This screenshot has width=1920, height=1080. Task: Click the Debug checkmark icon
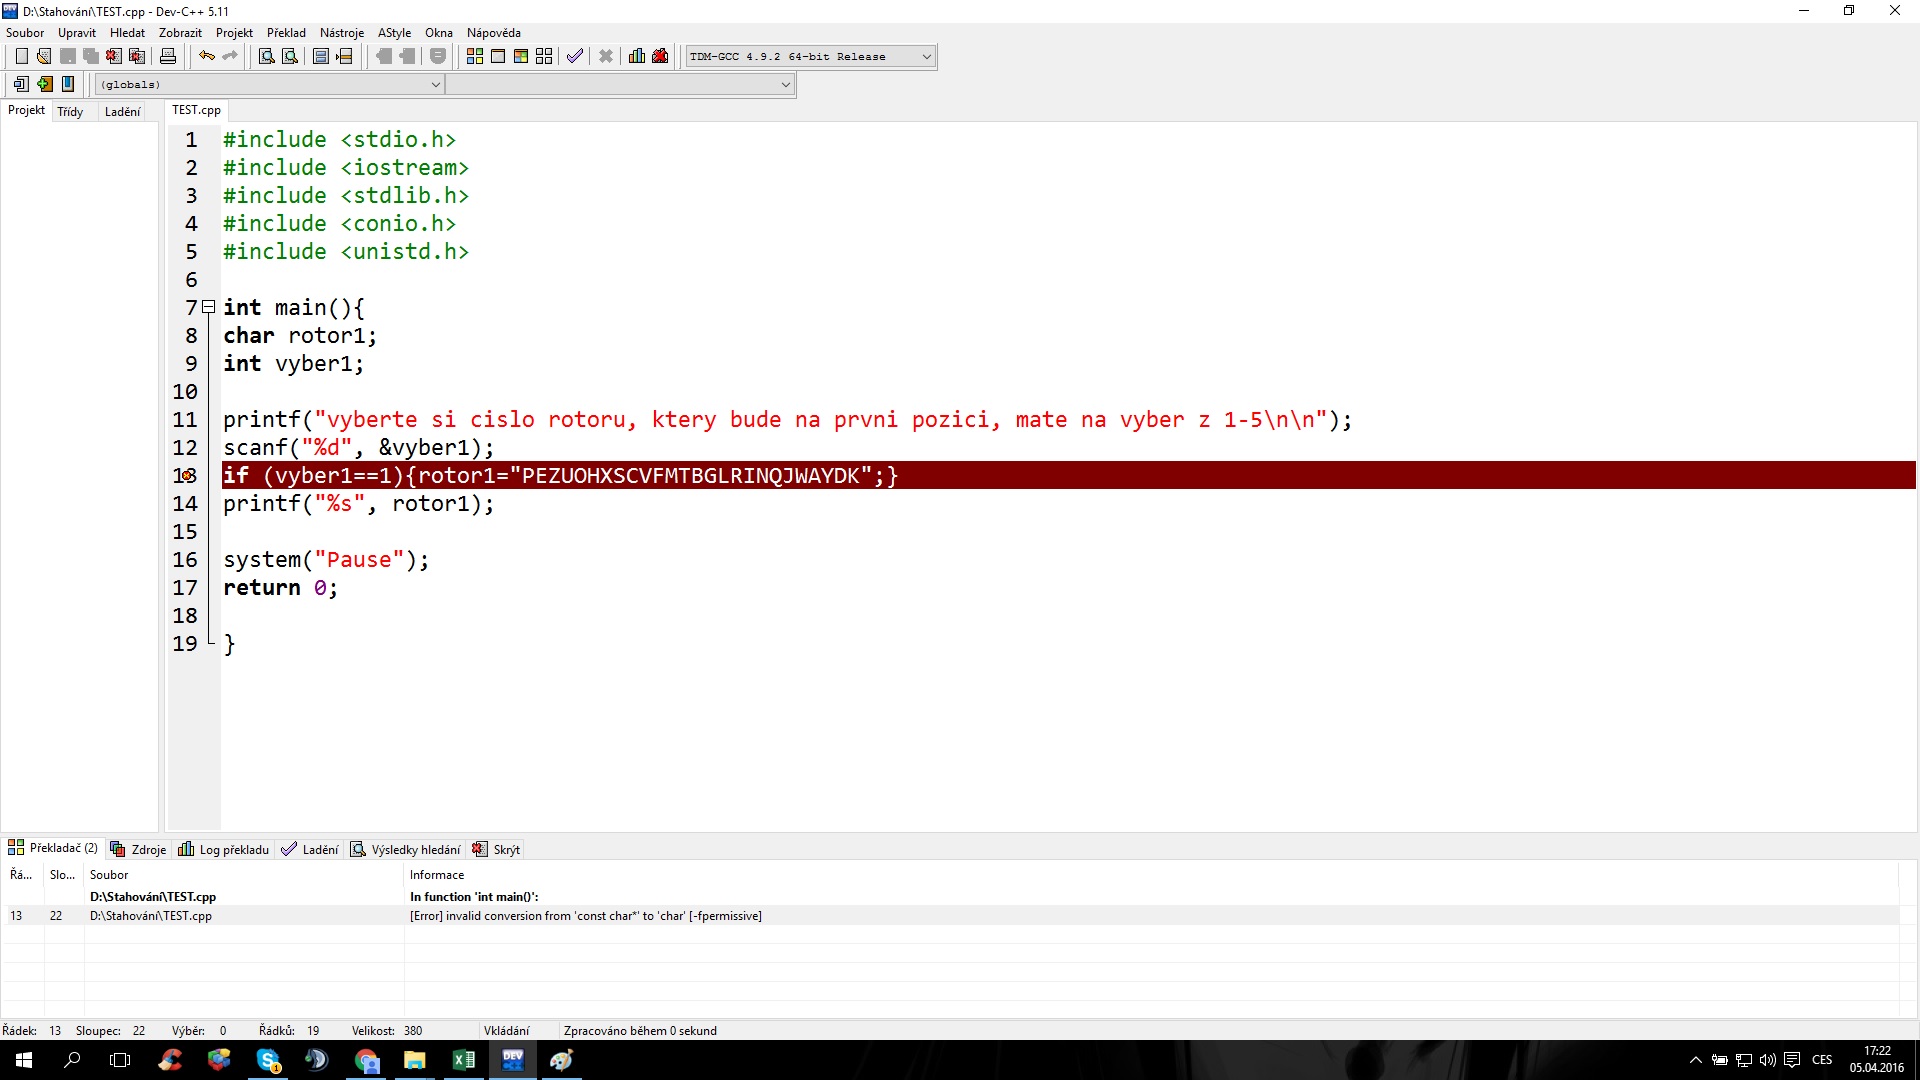574,56
